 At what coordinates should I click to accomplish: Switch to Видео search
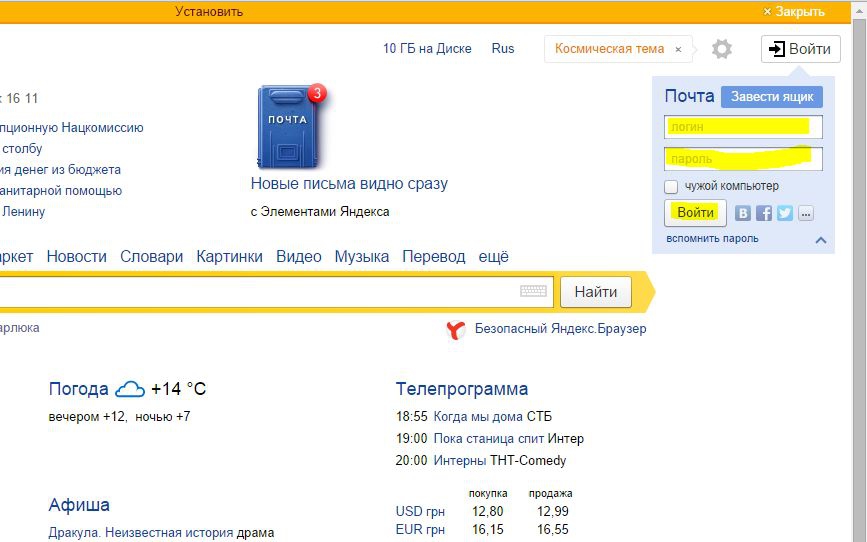[x=299, y=257]
